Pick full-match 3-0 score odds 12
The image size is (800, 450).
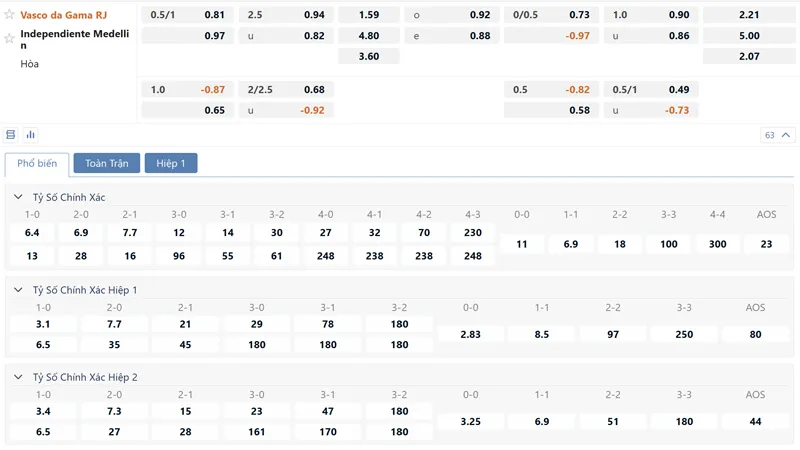tap(179, 233)
